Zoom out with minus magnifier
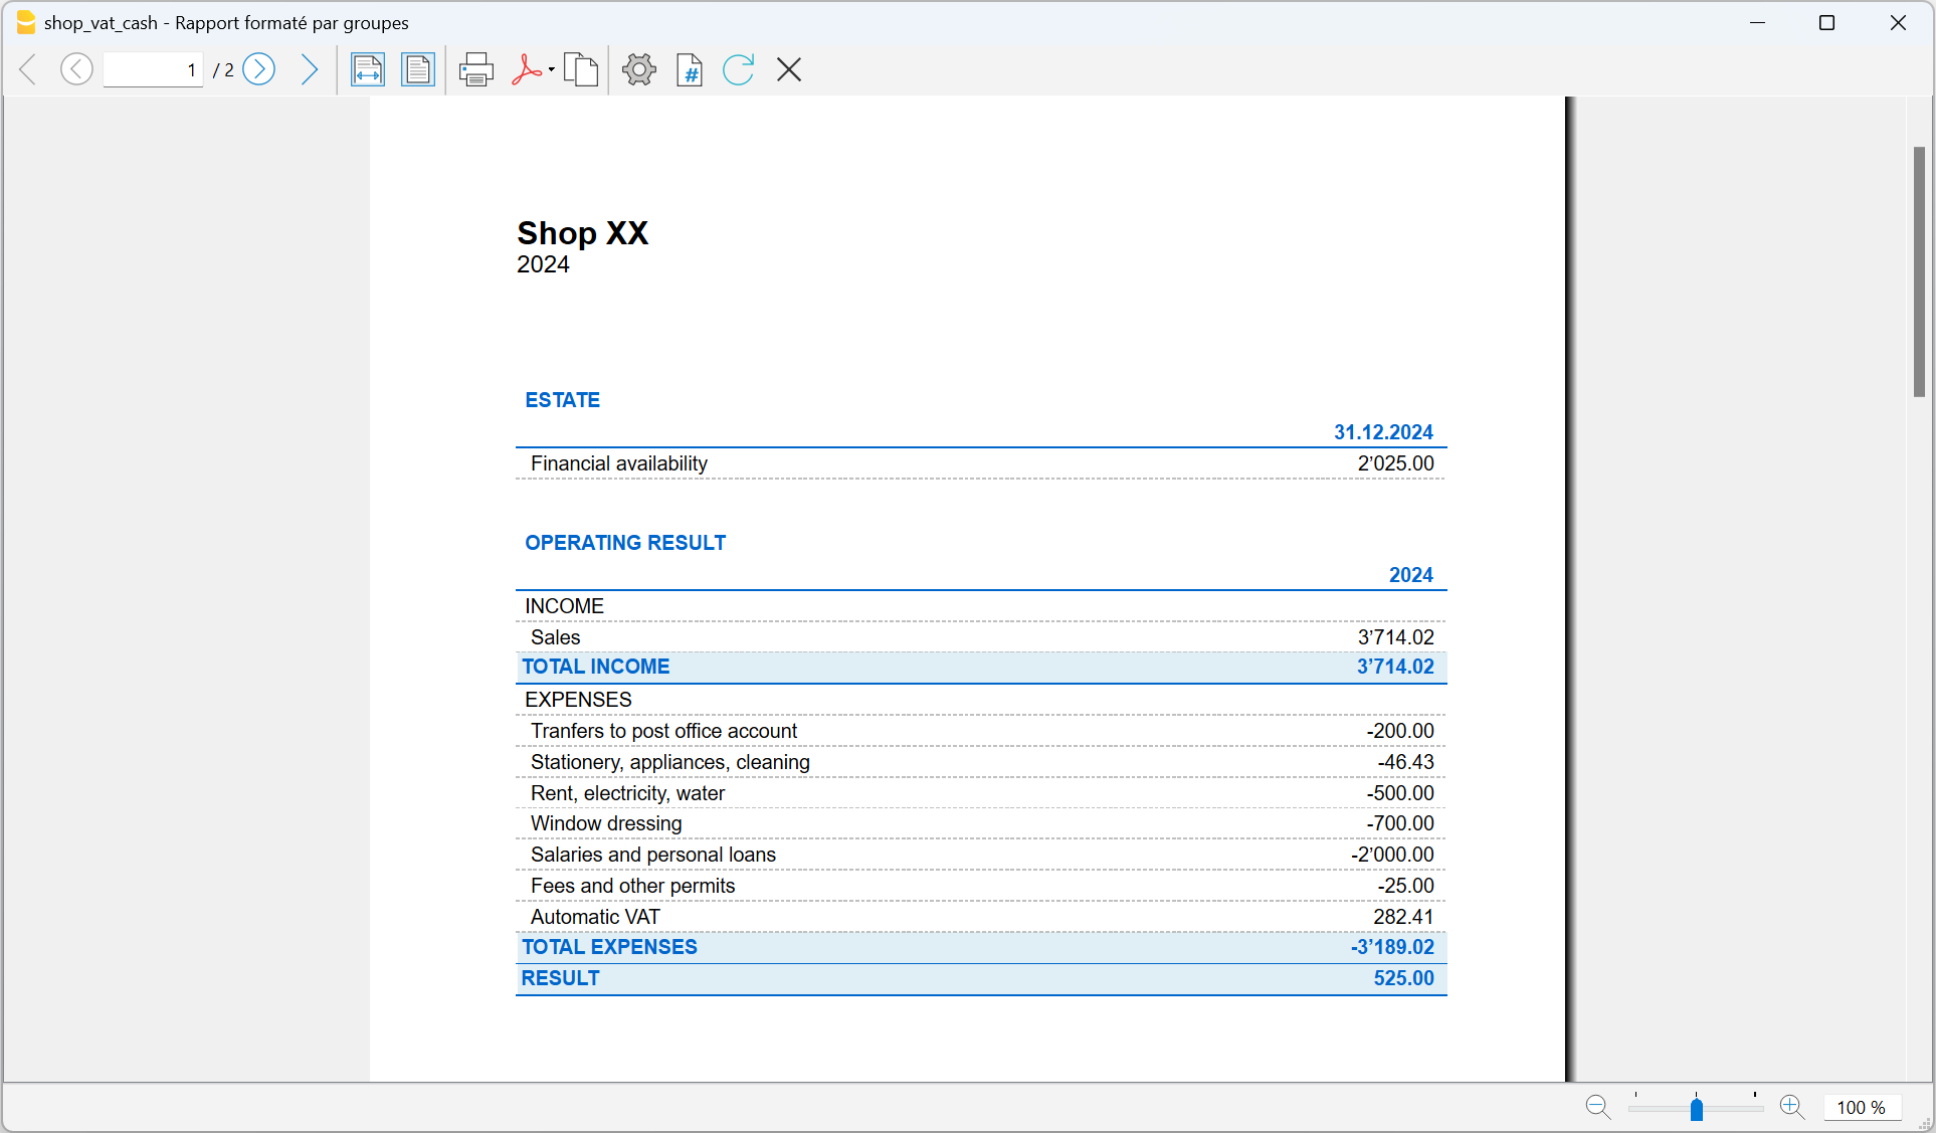This screenshot has width=1936, height=1133. click(1597, 1107)
